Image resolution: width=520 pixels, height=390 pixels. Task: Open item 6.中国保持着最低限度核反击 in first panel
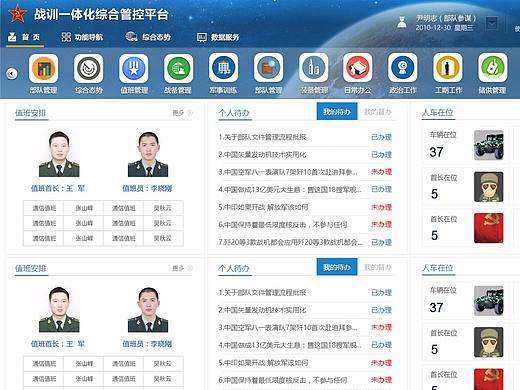pyautogui.click(x=283, y=225)
